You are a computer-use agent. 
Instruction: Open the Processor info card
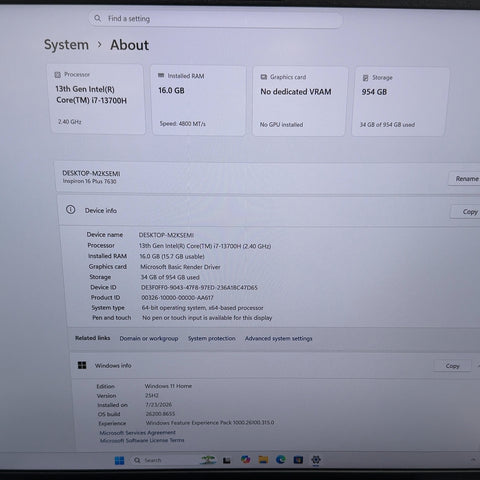click(97, 99)
